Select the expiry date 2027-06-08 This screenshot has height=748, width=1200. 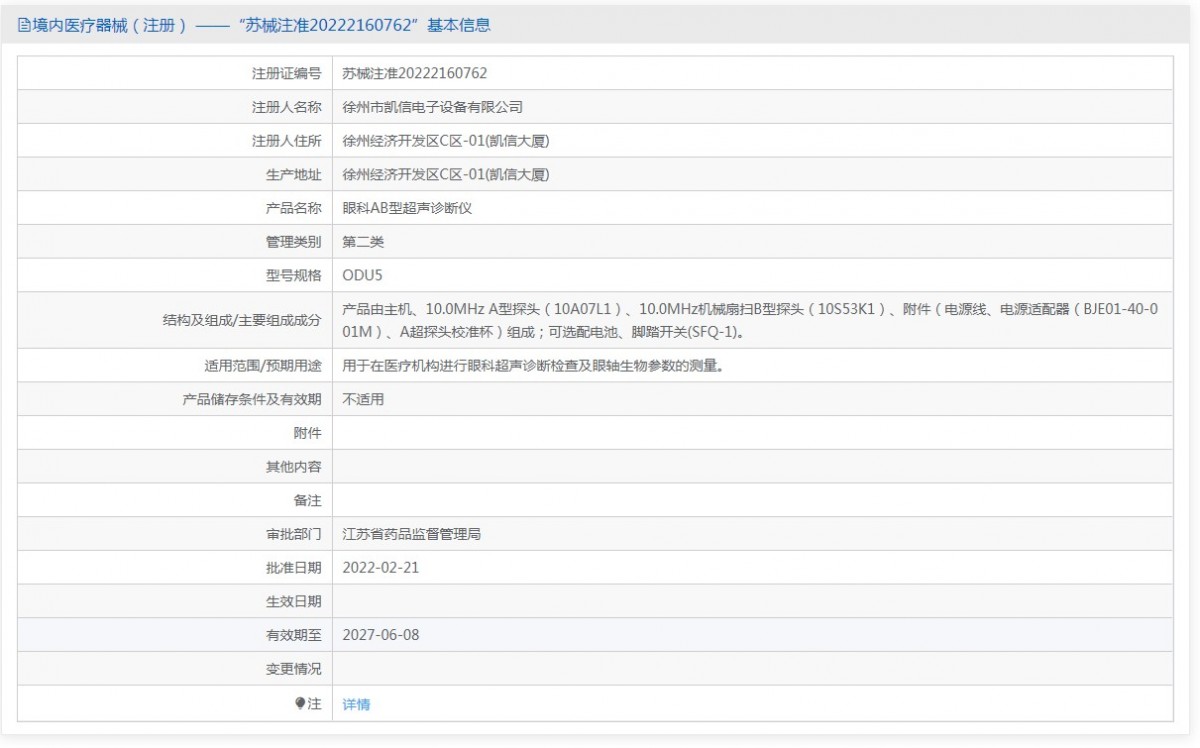[x=381, y=635]
